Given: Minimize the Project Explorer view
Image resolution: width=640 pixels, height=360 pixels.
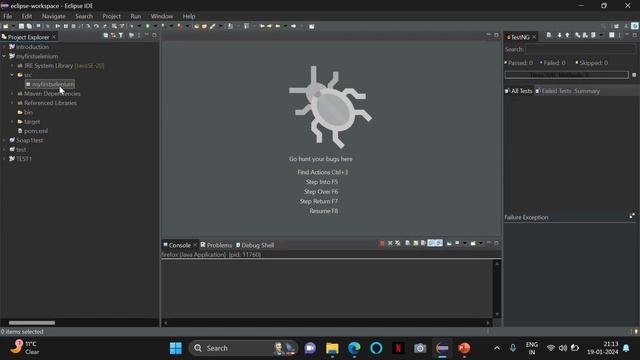Looking at the screenshot, I should [x=147, y=36].
